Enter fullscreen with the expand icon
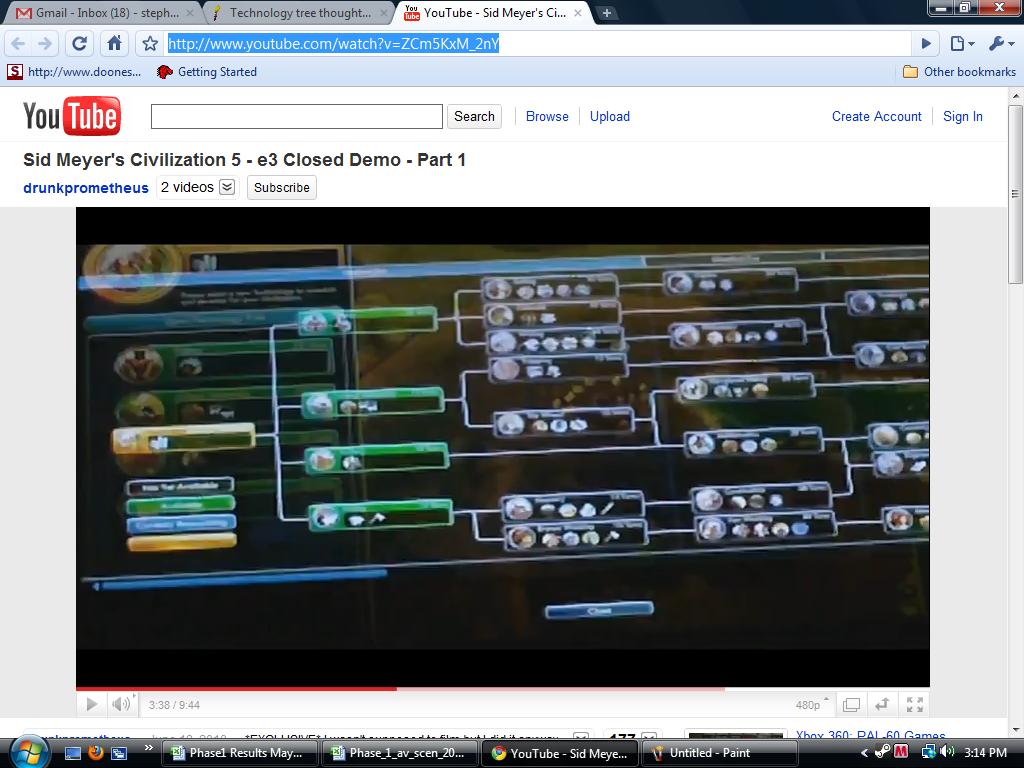The height and width of the screenshot is (768, 1024). pos(914,705)
